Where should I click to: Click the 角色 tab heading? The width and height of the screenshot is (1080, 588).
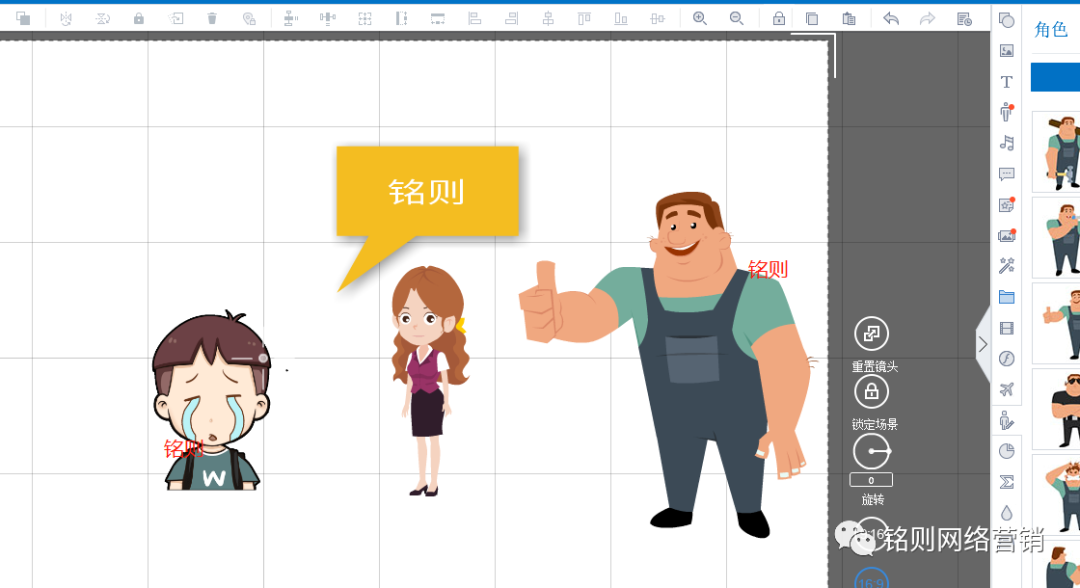coord(1051,30)
